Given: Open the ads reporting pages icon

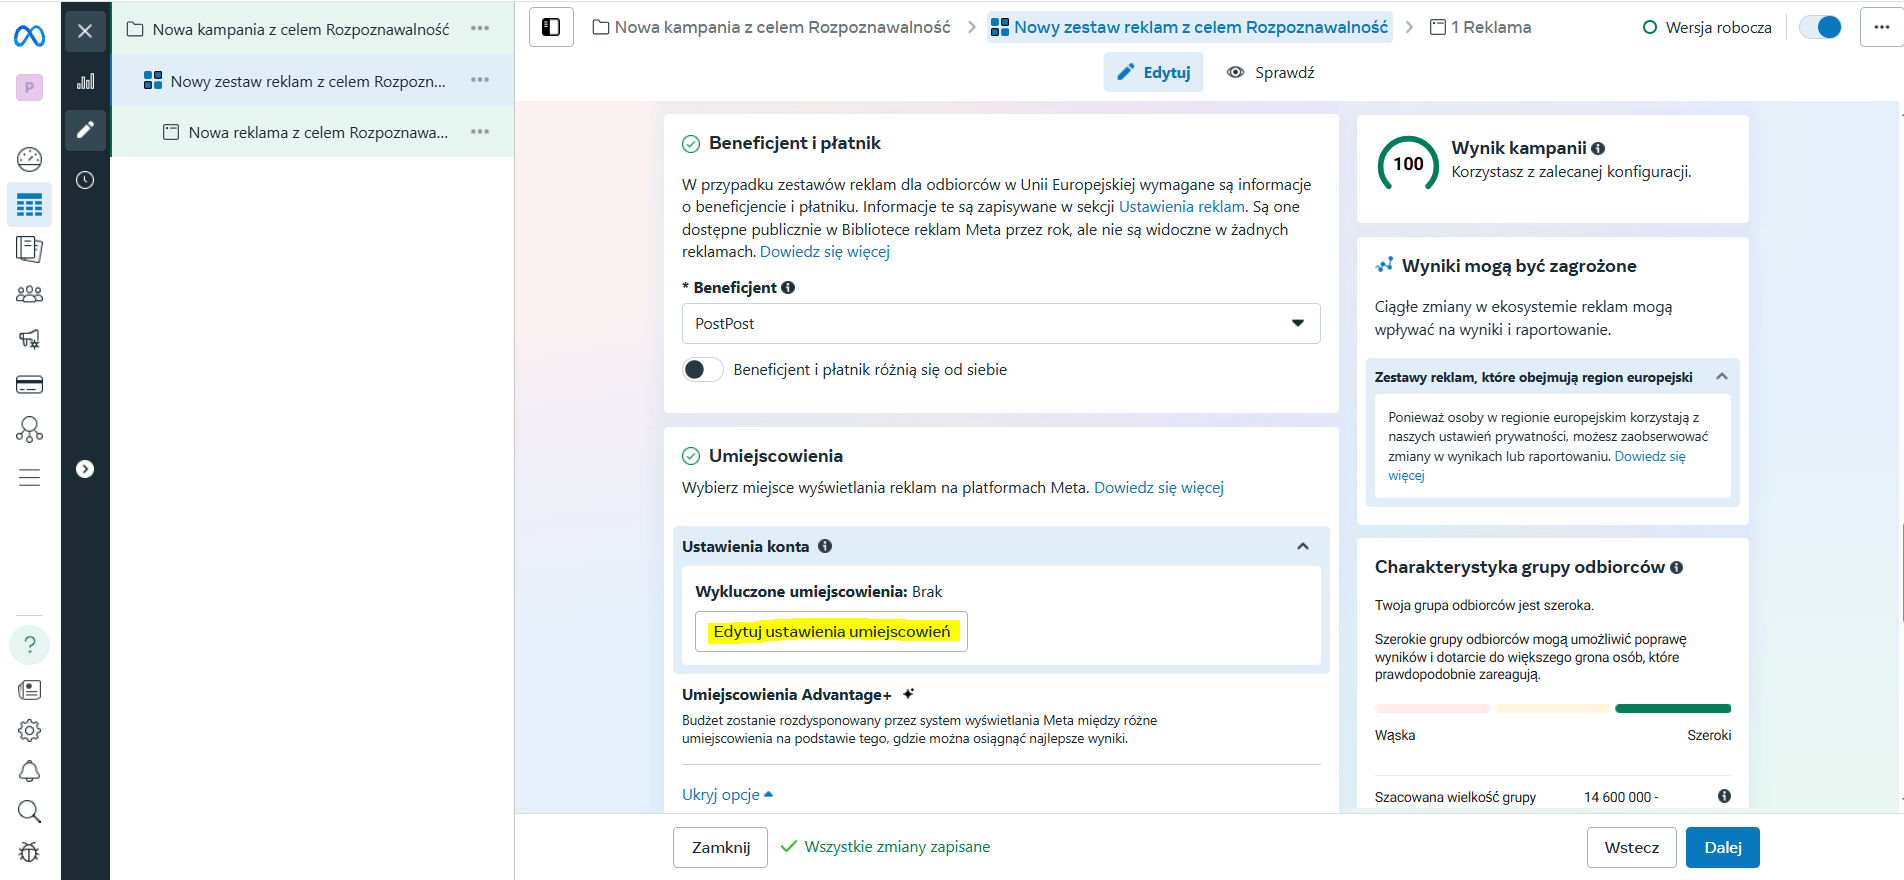Looking at the screenshot, I should tap(30, 249).
